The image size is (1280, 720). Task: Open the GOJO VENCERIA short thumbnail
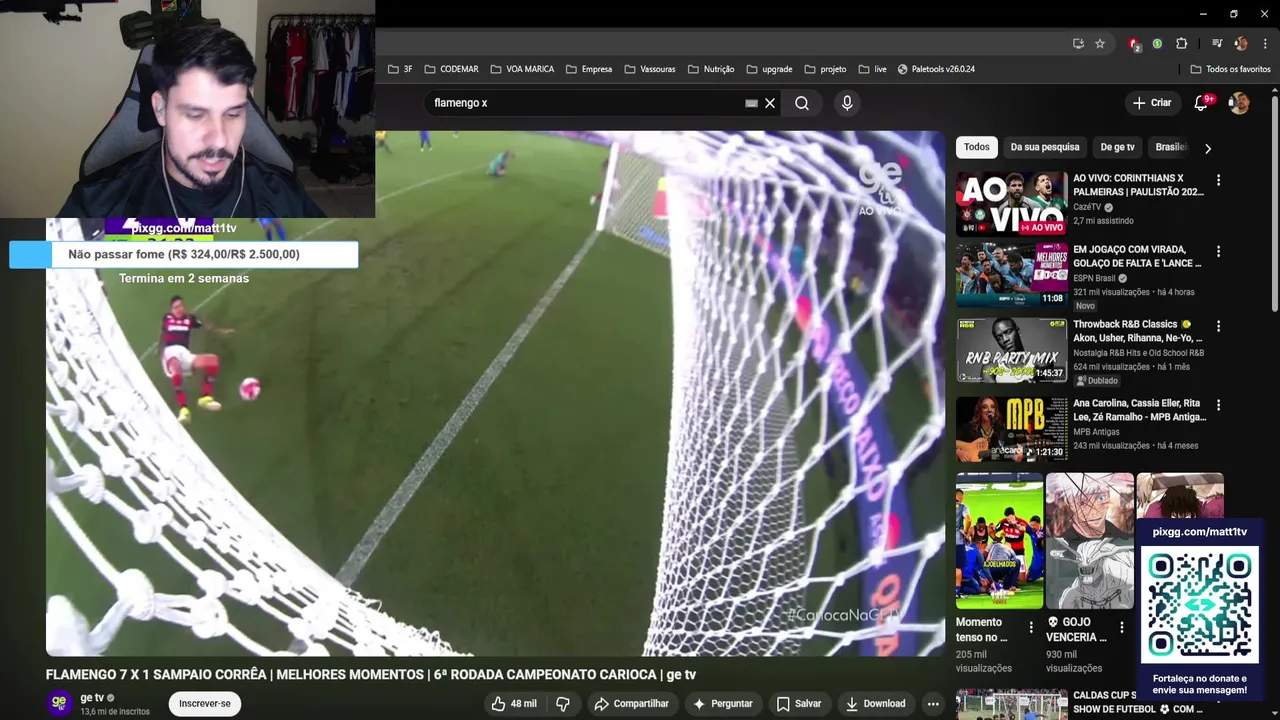(1089, 541)
